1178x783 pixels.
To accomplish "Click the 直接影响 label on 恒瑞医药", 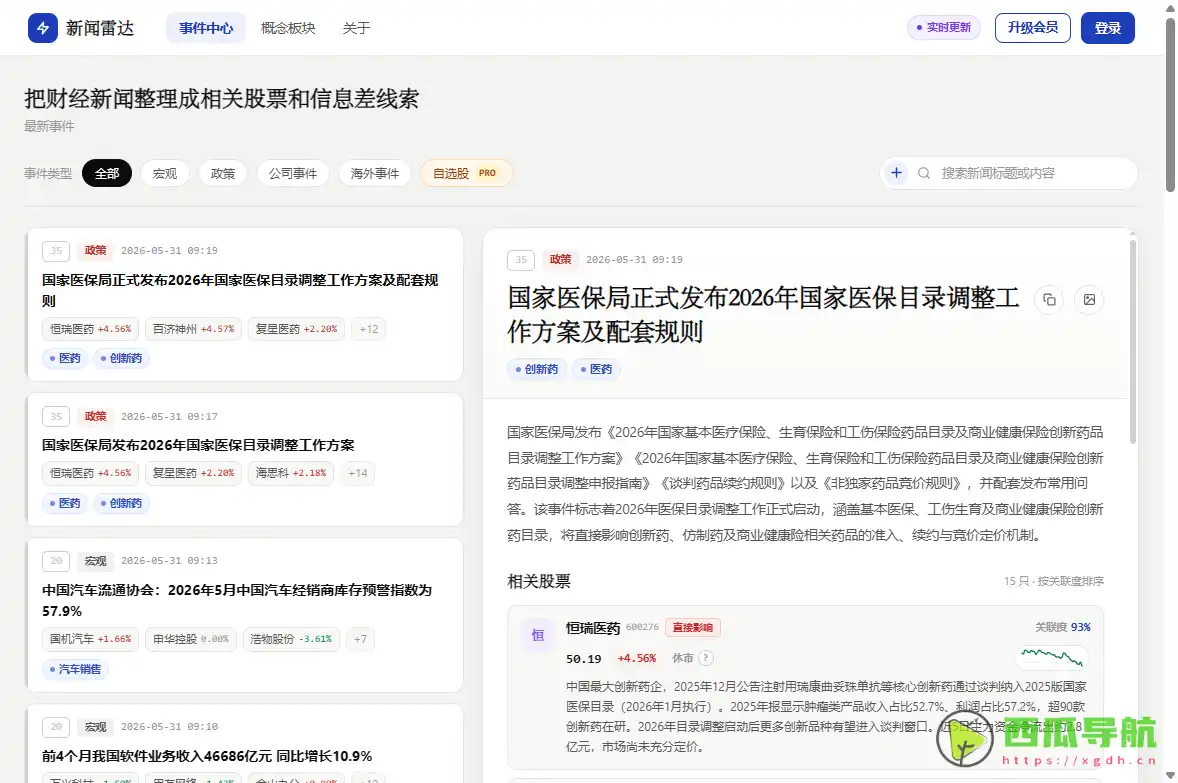I will 693,627.
